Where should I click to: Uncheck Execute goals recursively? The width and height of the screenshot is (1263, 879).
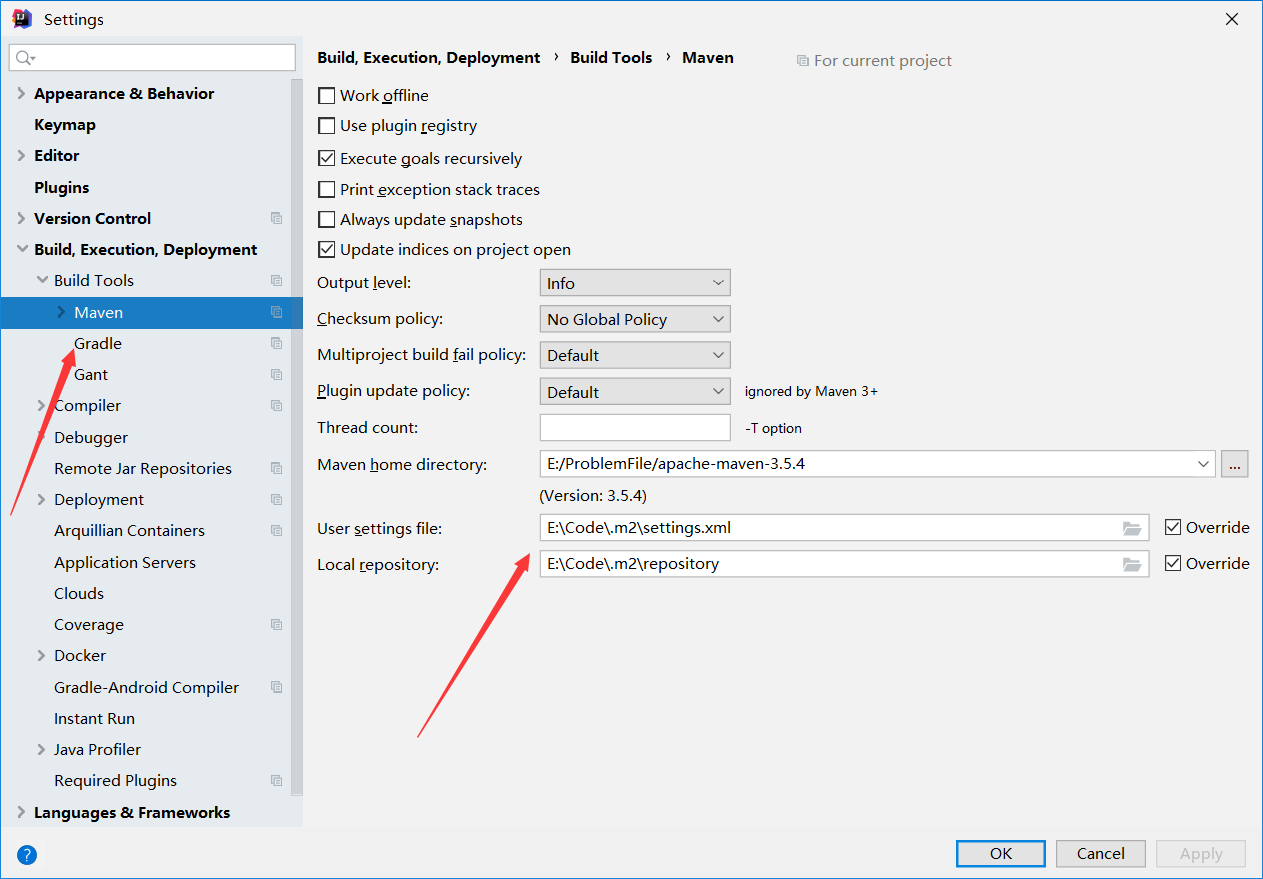[x=326, y=158]
